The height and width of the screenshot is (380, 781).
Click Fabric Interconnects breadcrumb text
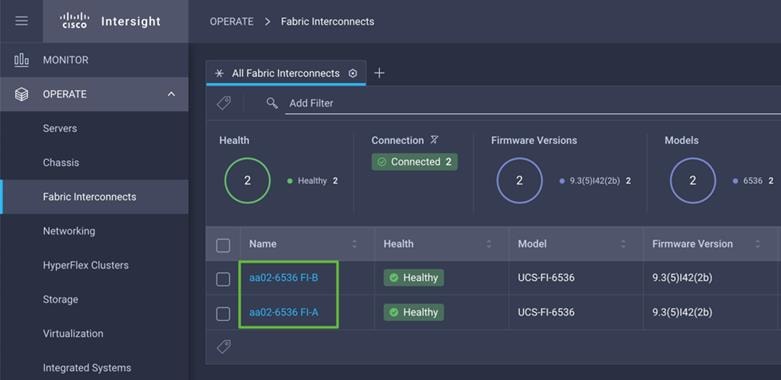(327, 22)
